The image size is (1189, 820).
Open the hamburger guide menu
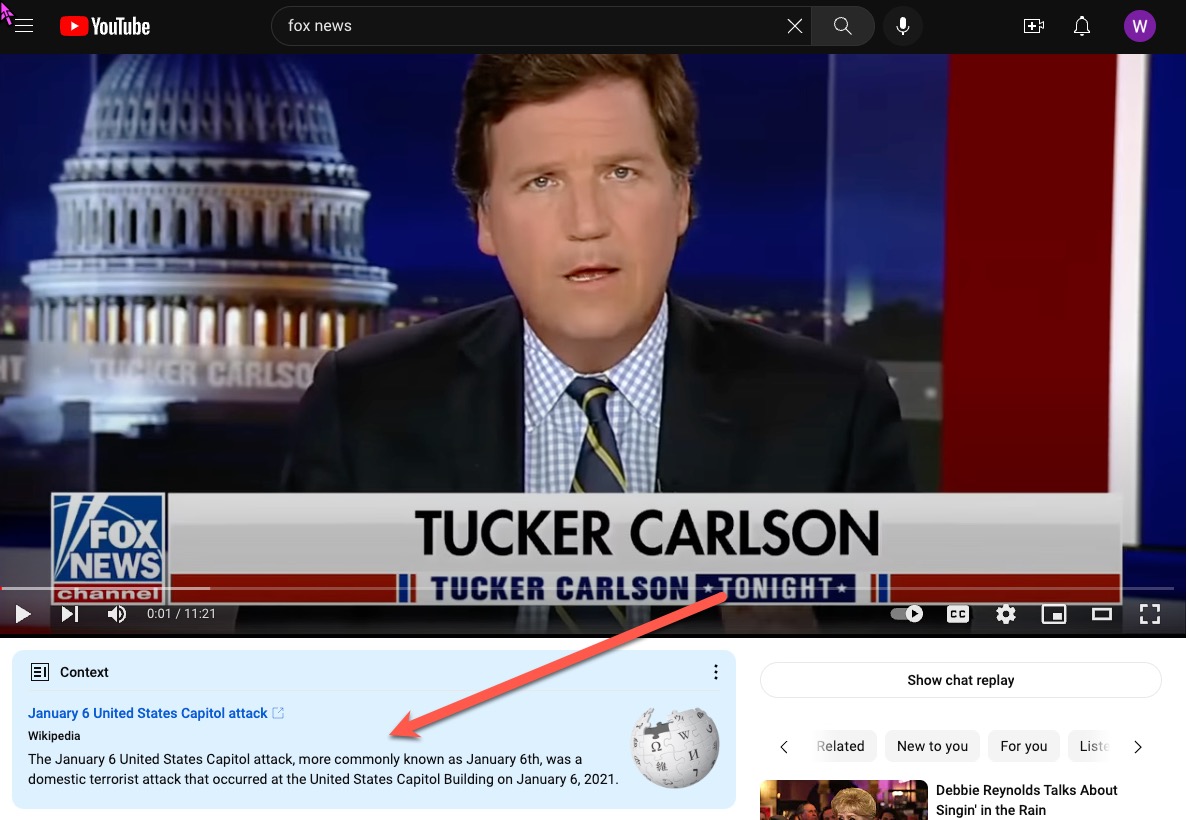(24, 26)
